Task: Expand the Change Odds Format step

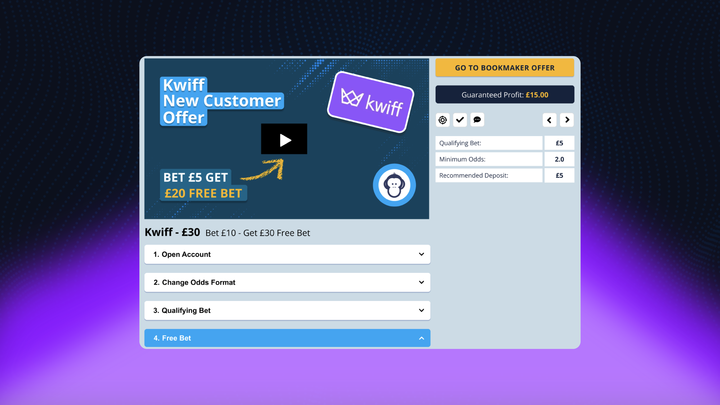Action: coord(287,283)
